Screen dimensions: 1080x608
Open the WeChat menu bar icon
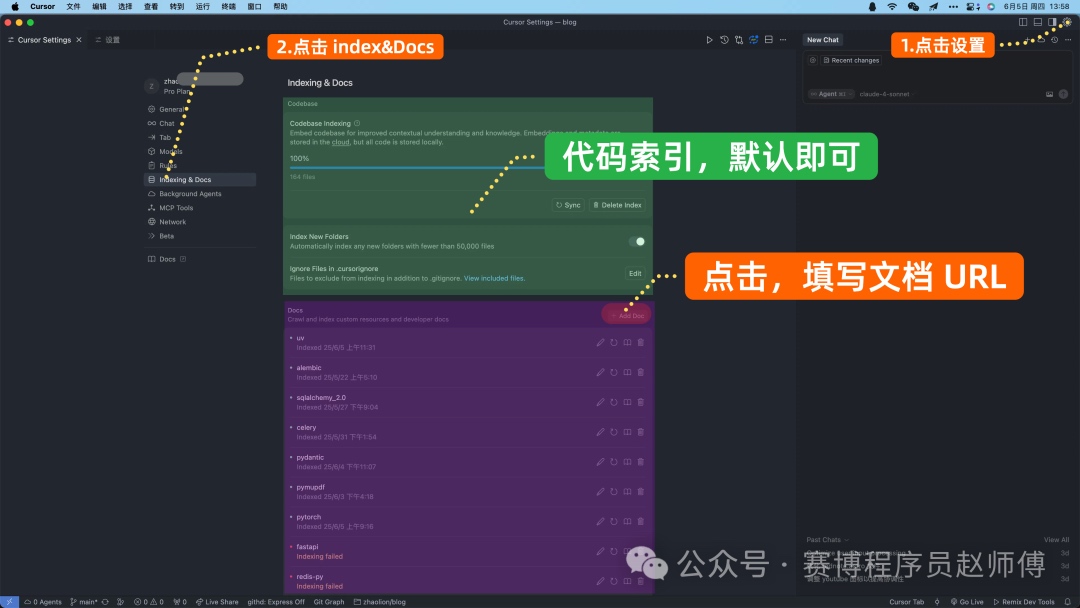[913, 6]
